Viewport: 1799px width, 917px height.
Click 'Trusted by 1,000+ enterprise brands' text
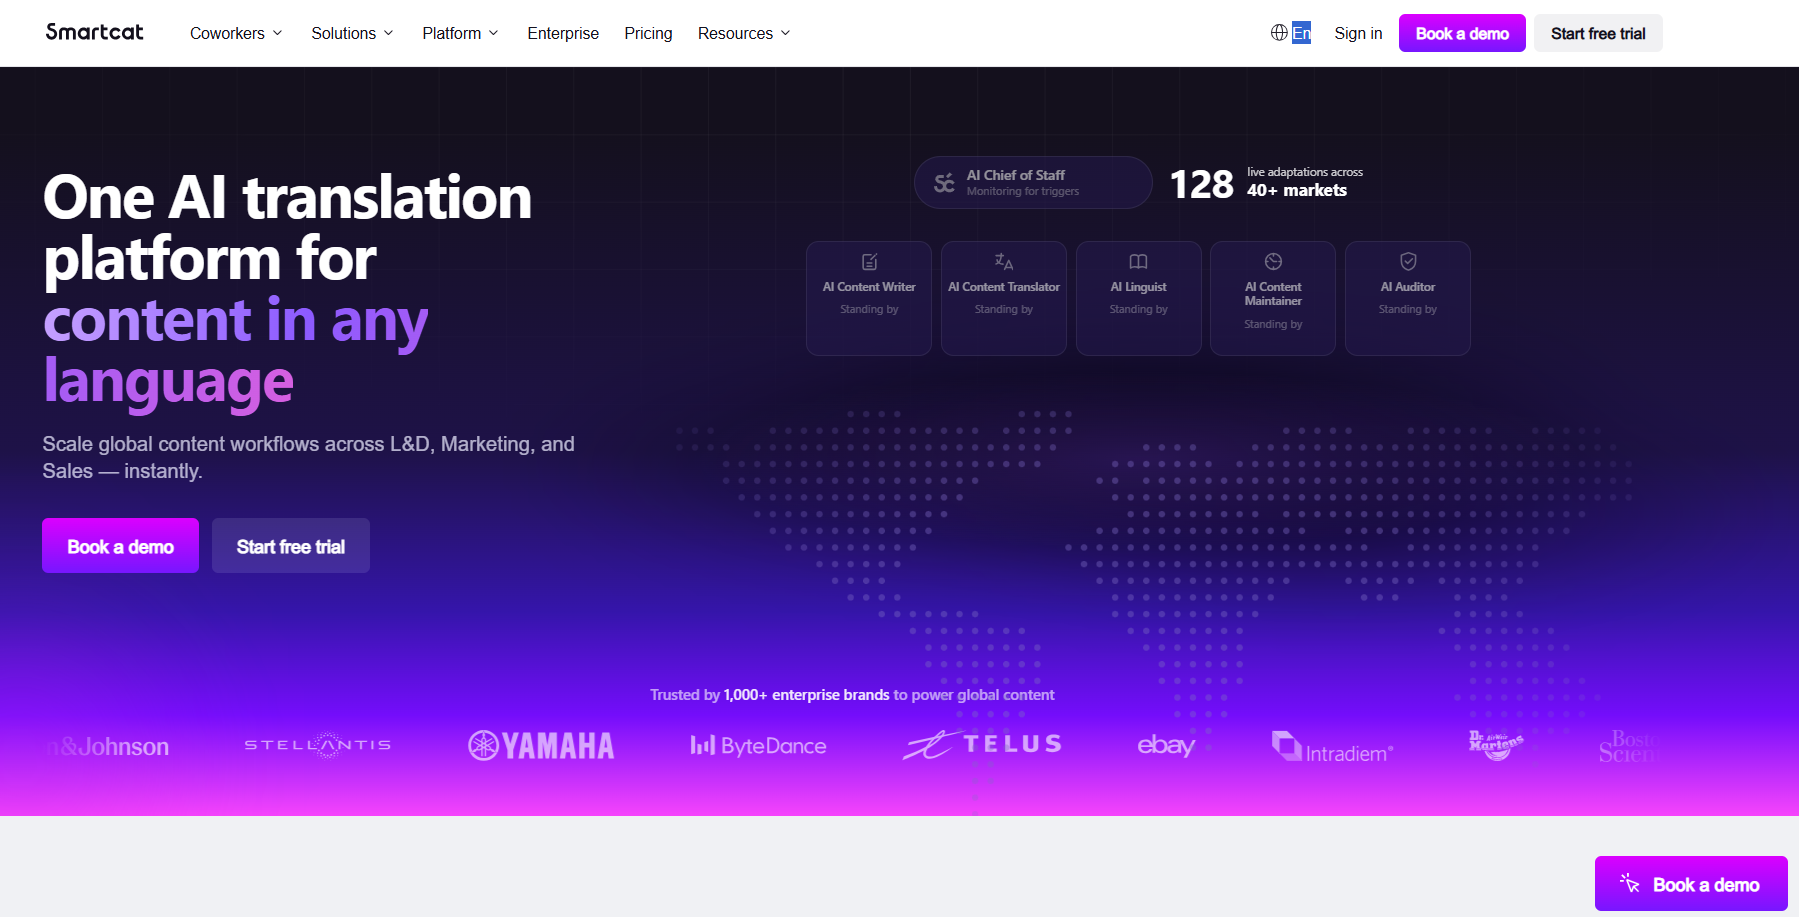click(770, 695)
